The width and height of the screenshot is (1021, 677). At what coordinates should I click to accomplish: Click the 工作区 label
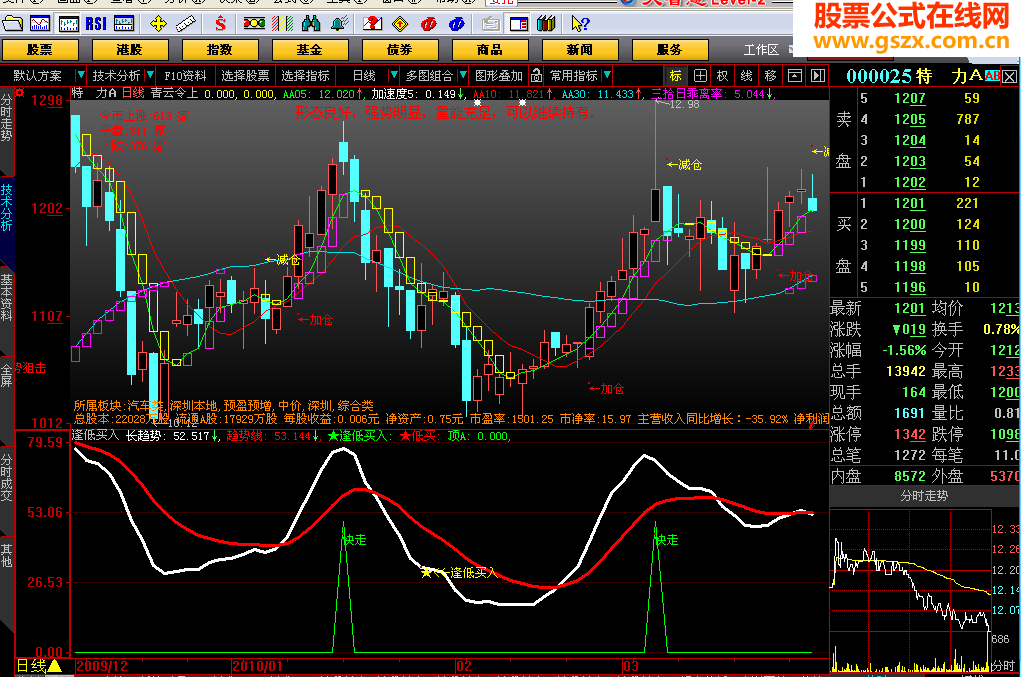pos(761,50)
